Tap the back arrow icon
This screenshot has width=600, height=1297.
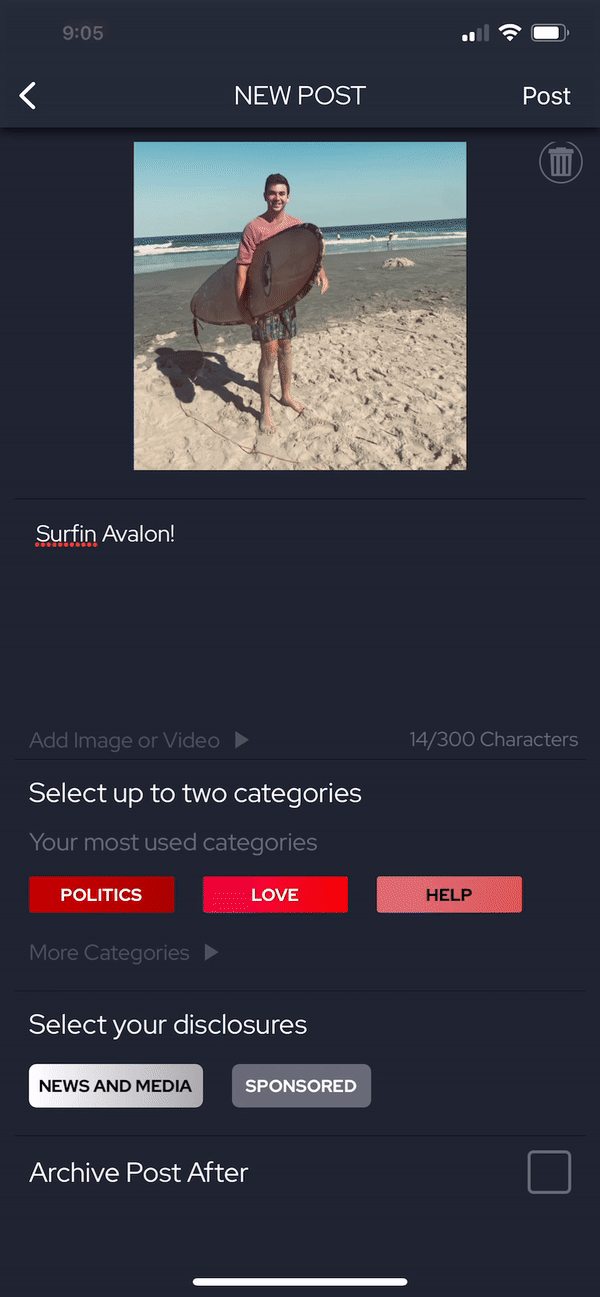[28, 96]
